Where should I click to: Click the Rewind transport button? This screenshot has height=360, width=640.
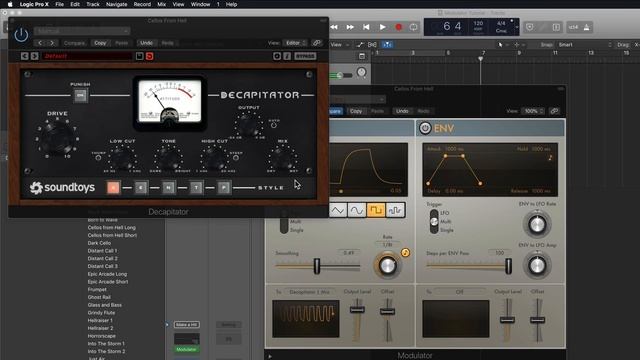[334, 27]
